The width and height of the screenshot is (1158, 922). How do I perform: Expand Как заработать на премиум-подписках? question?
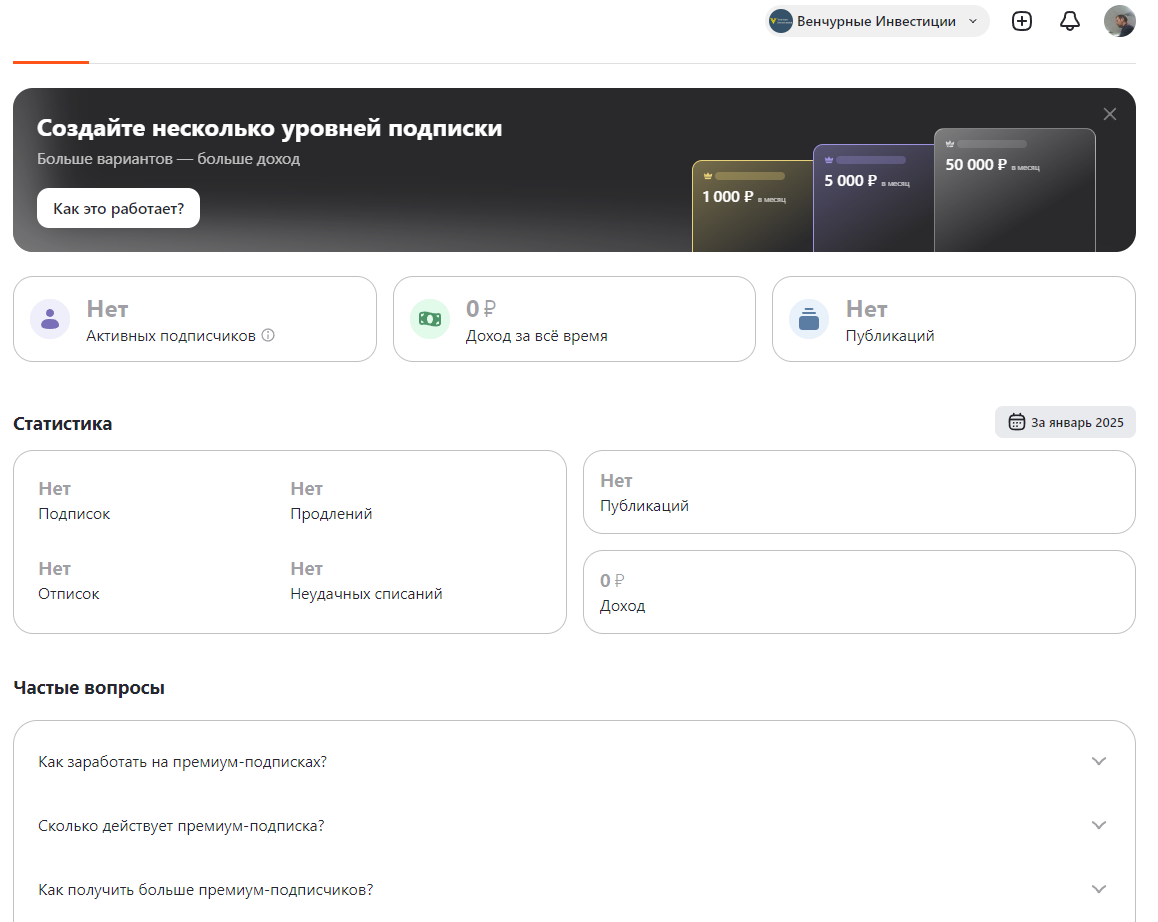pos(574,762)
